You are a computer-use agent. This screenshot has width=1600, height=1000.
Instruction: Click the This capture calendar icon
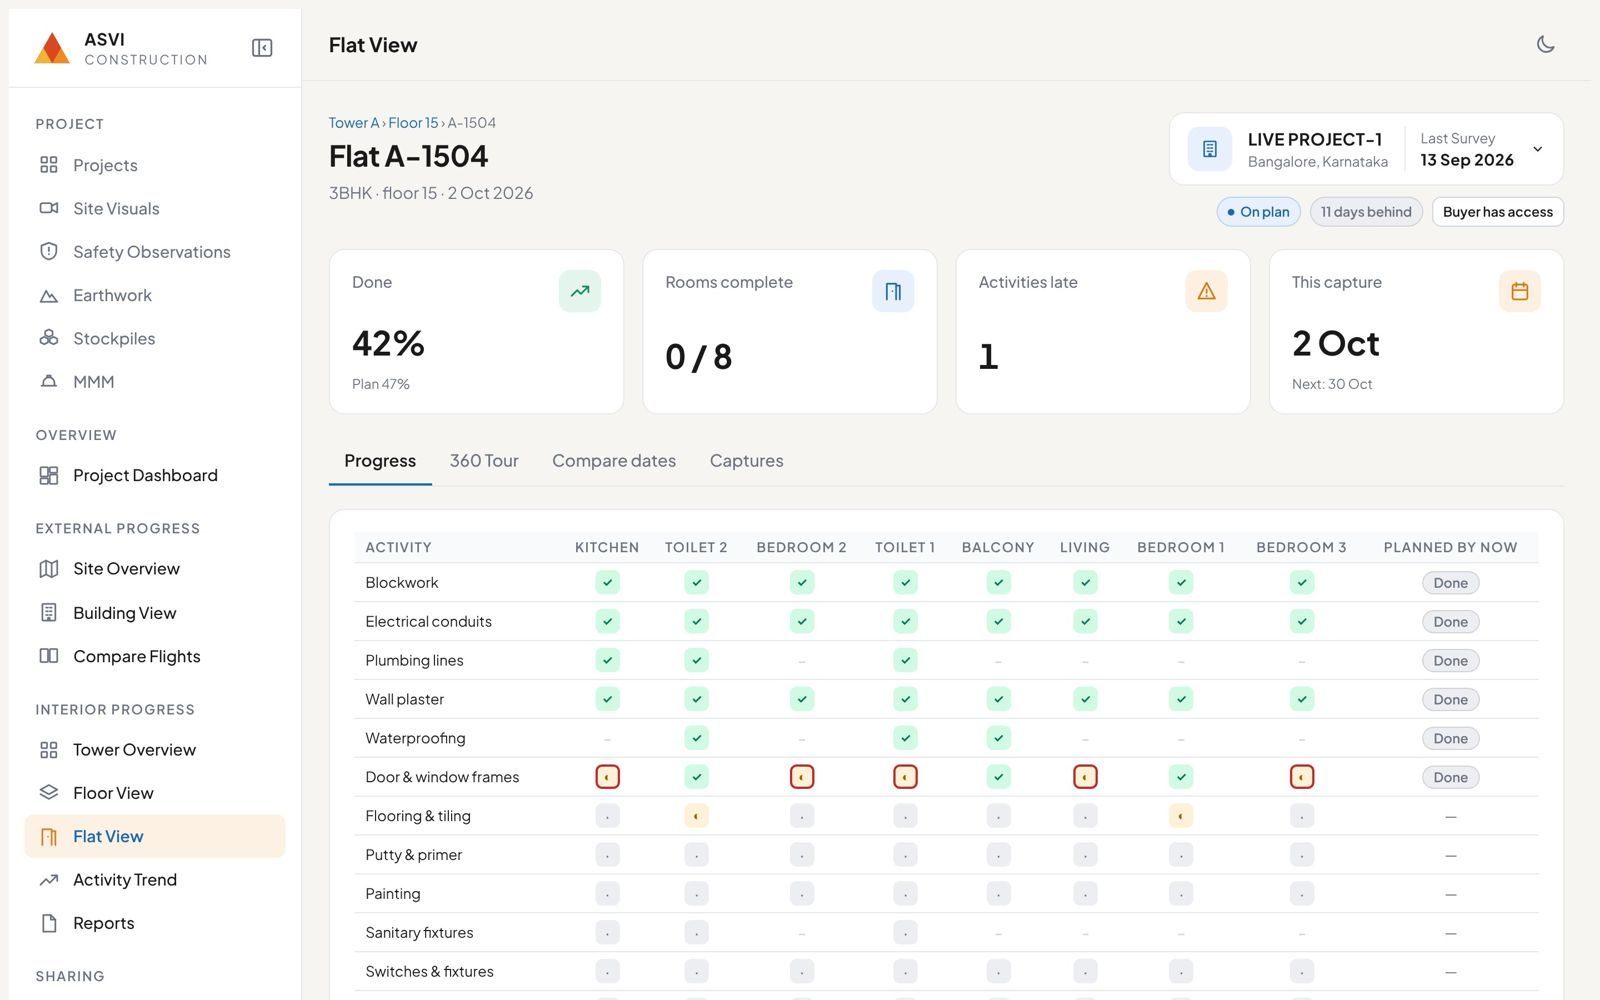(x=1519, y=291)
